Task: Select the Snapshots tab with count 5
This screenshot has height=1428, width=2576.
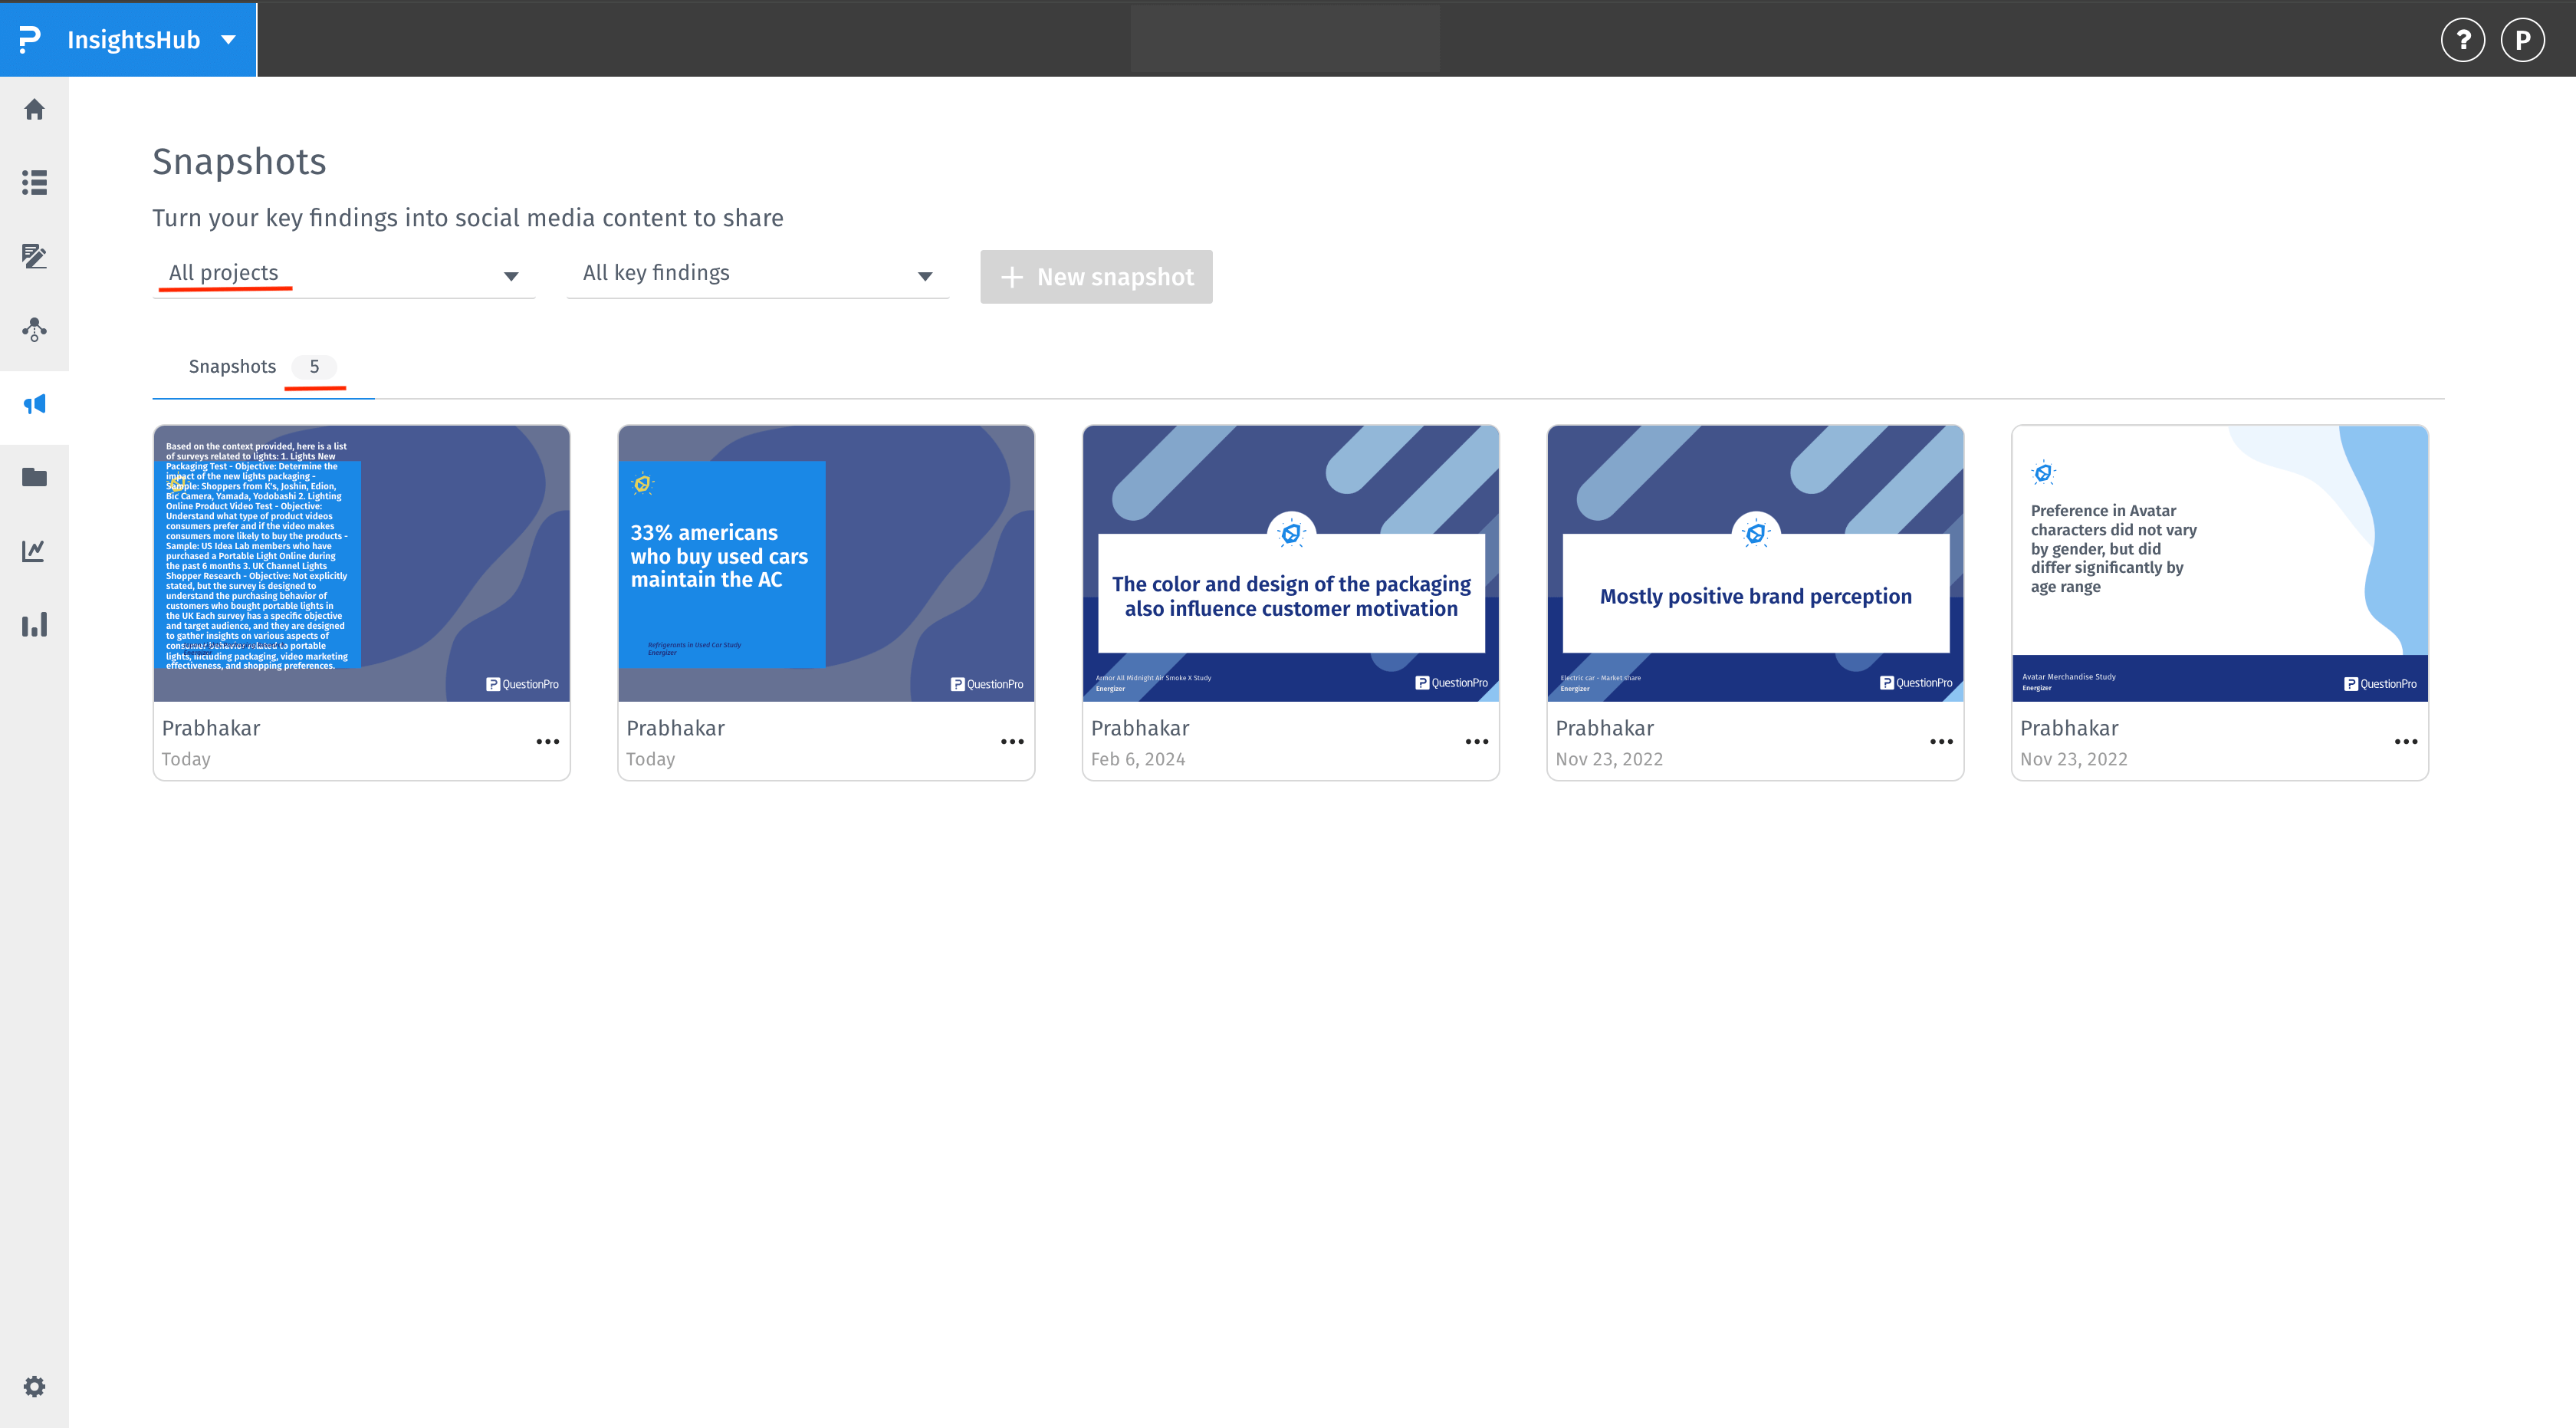Action: 262,367
